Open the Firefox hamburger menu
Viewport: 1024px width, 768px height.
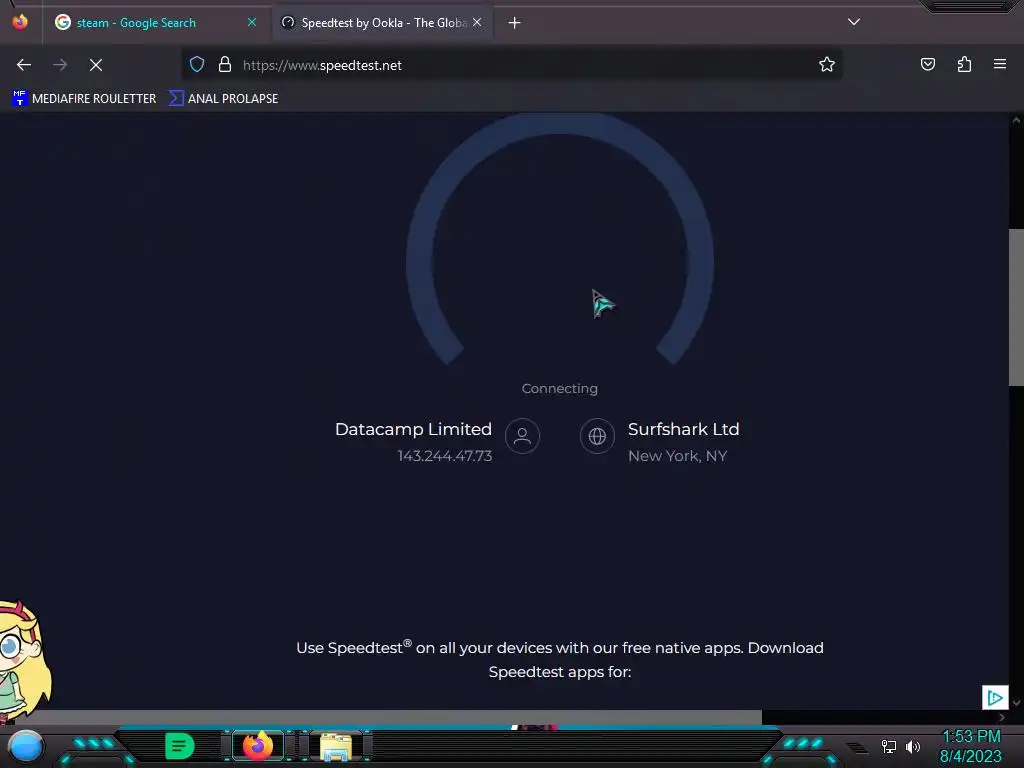point(1000,64)
